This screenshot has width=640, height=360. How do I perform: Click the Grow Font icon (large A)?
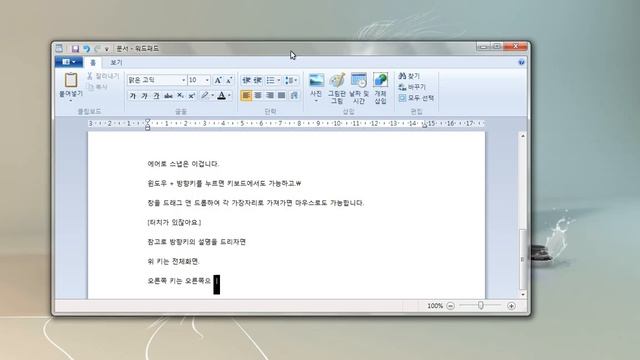click(218, 80)
